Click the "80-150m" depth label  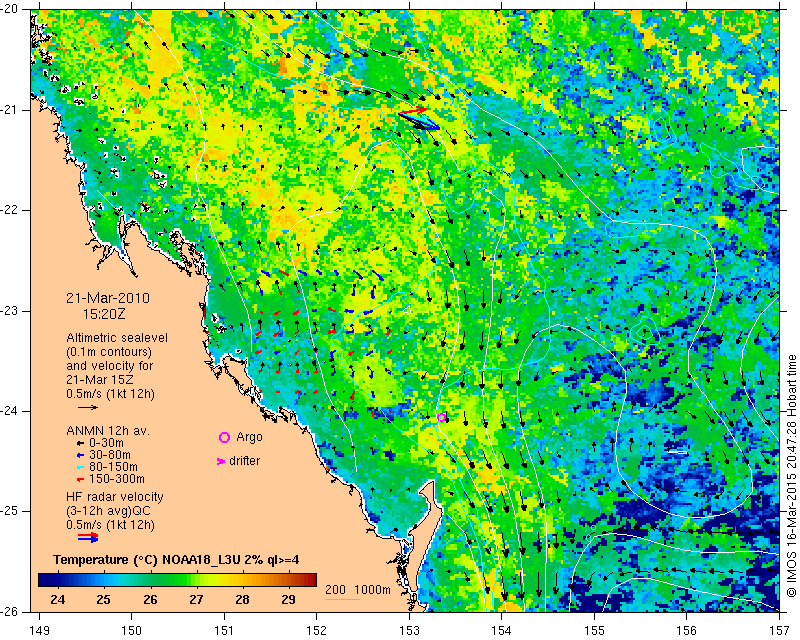tap(113, 467)
